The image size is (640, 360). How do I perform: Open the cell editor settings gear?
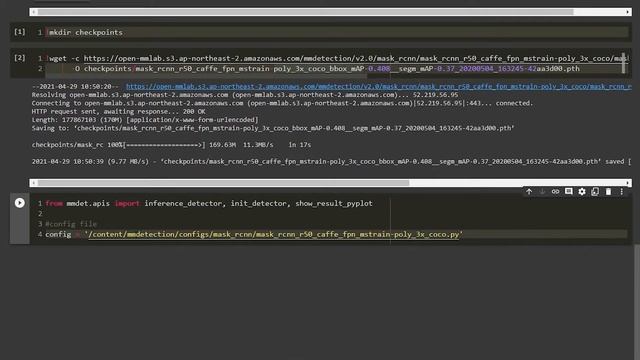point(582,191)
